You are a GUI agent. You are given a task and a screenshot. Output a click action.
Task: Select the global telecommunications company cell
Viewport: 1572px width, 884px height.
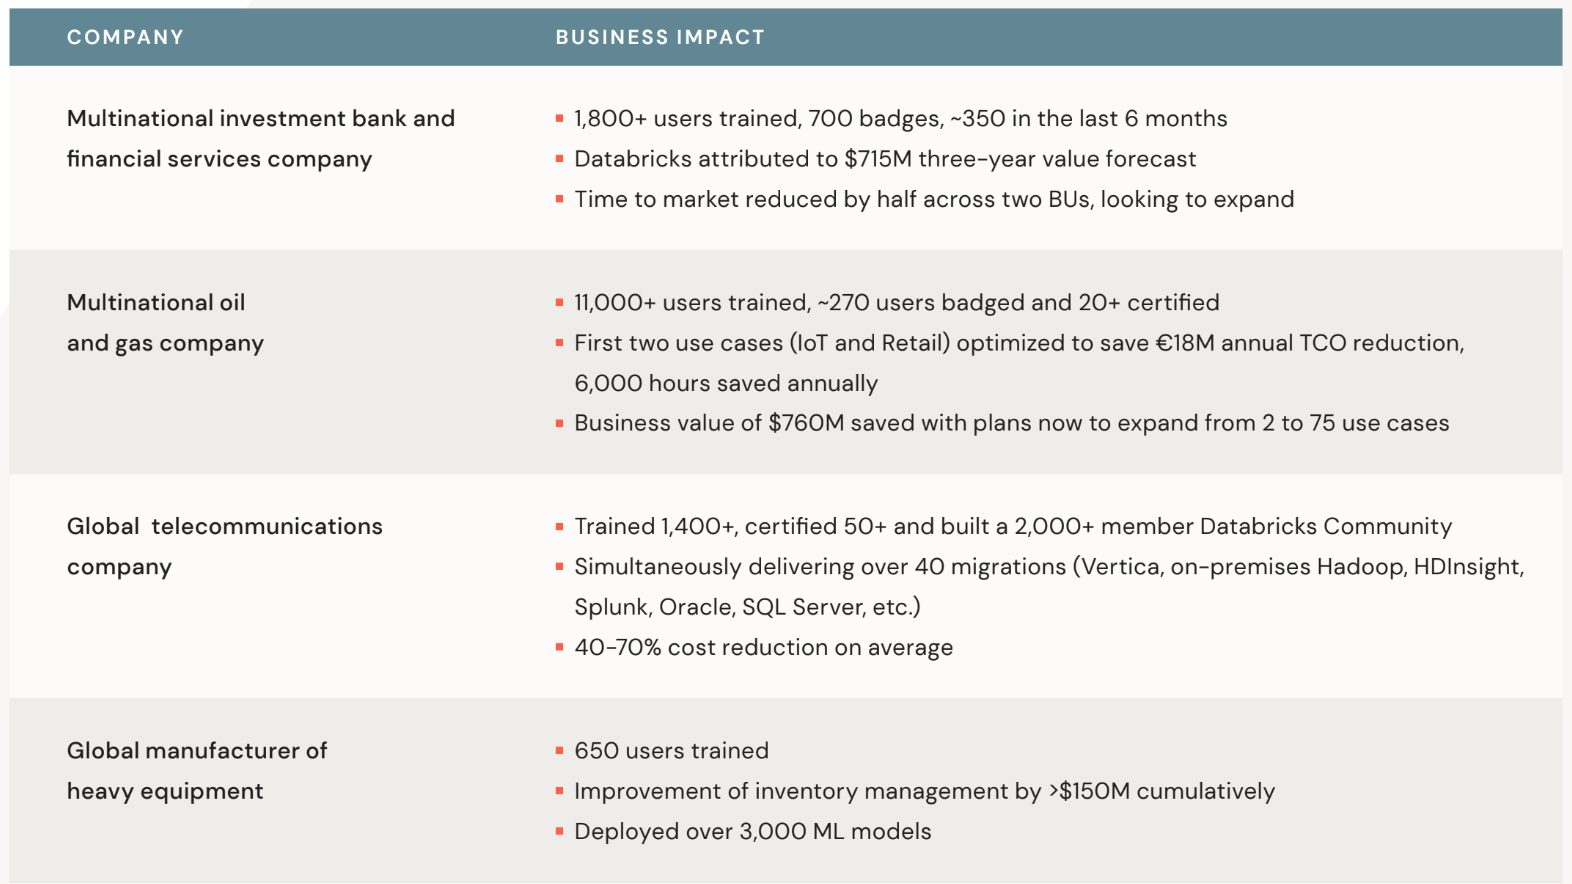[x=224, y=547]
